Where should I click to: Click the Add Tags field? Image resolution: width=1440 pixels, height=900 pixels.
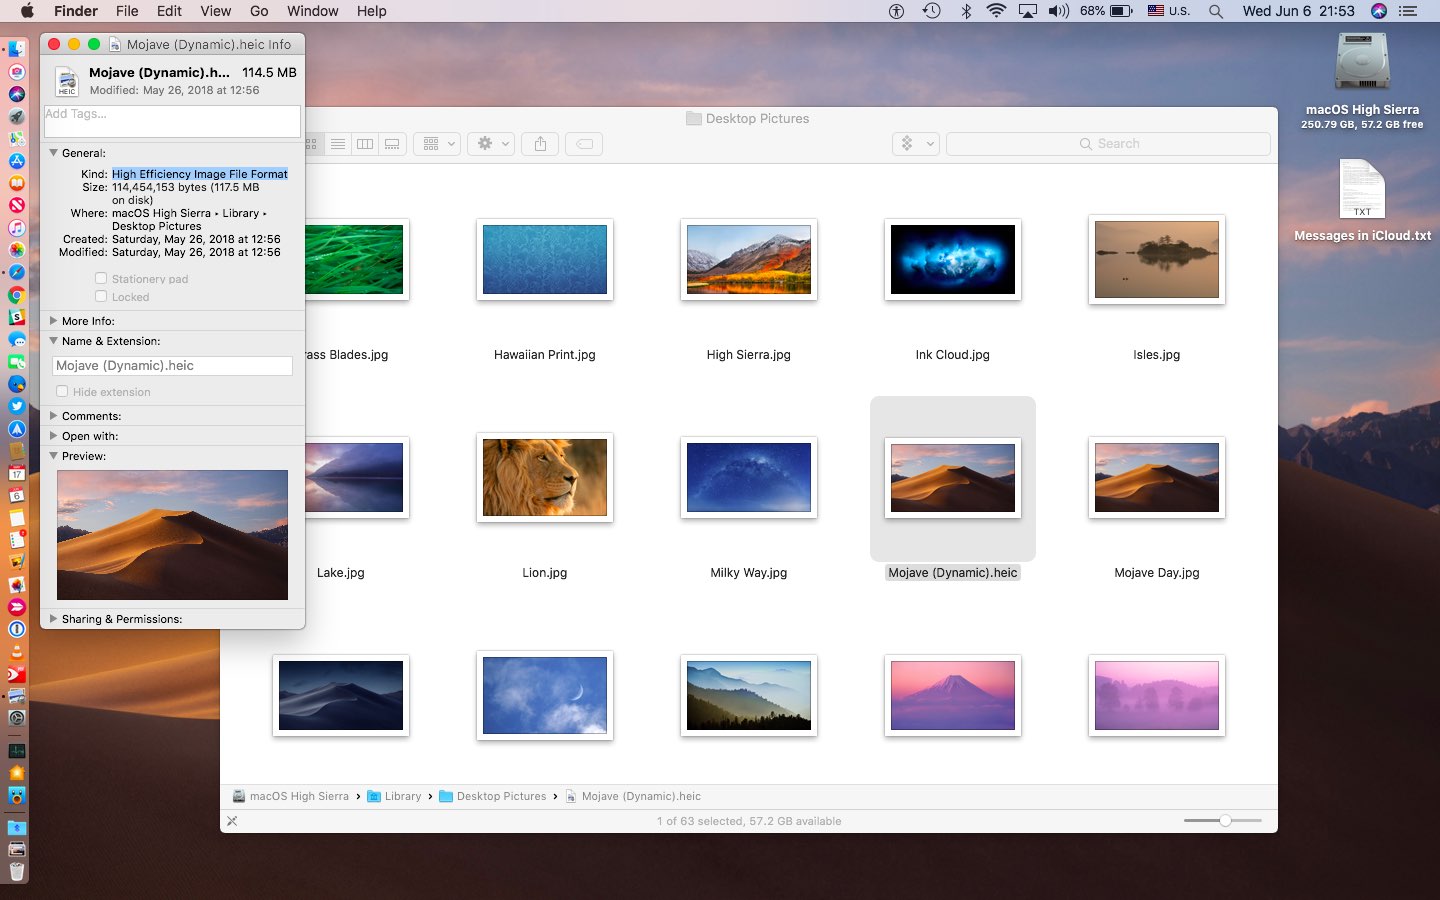click(172, 121)
